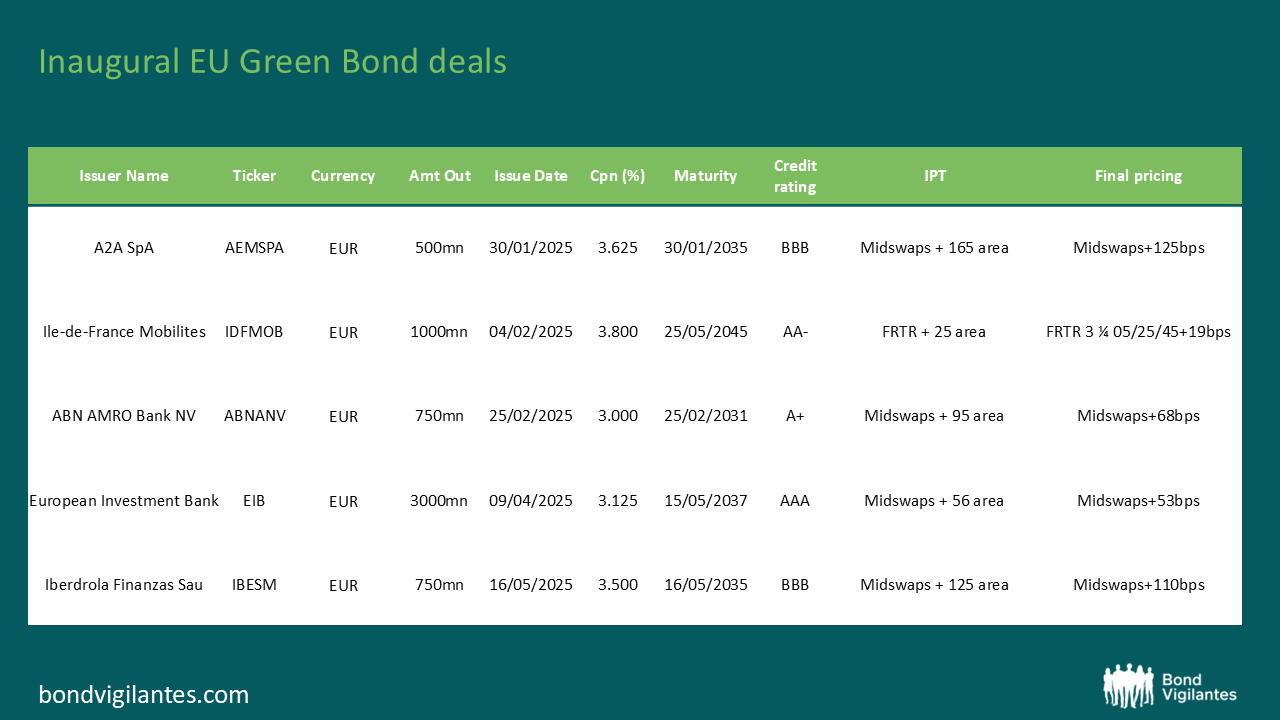Click the 'Final pricing' column header
This screenshot has width=1280, height=720.
coord(1138,176)
